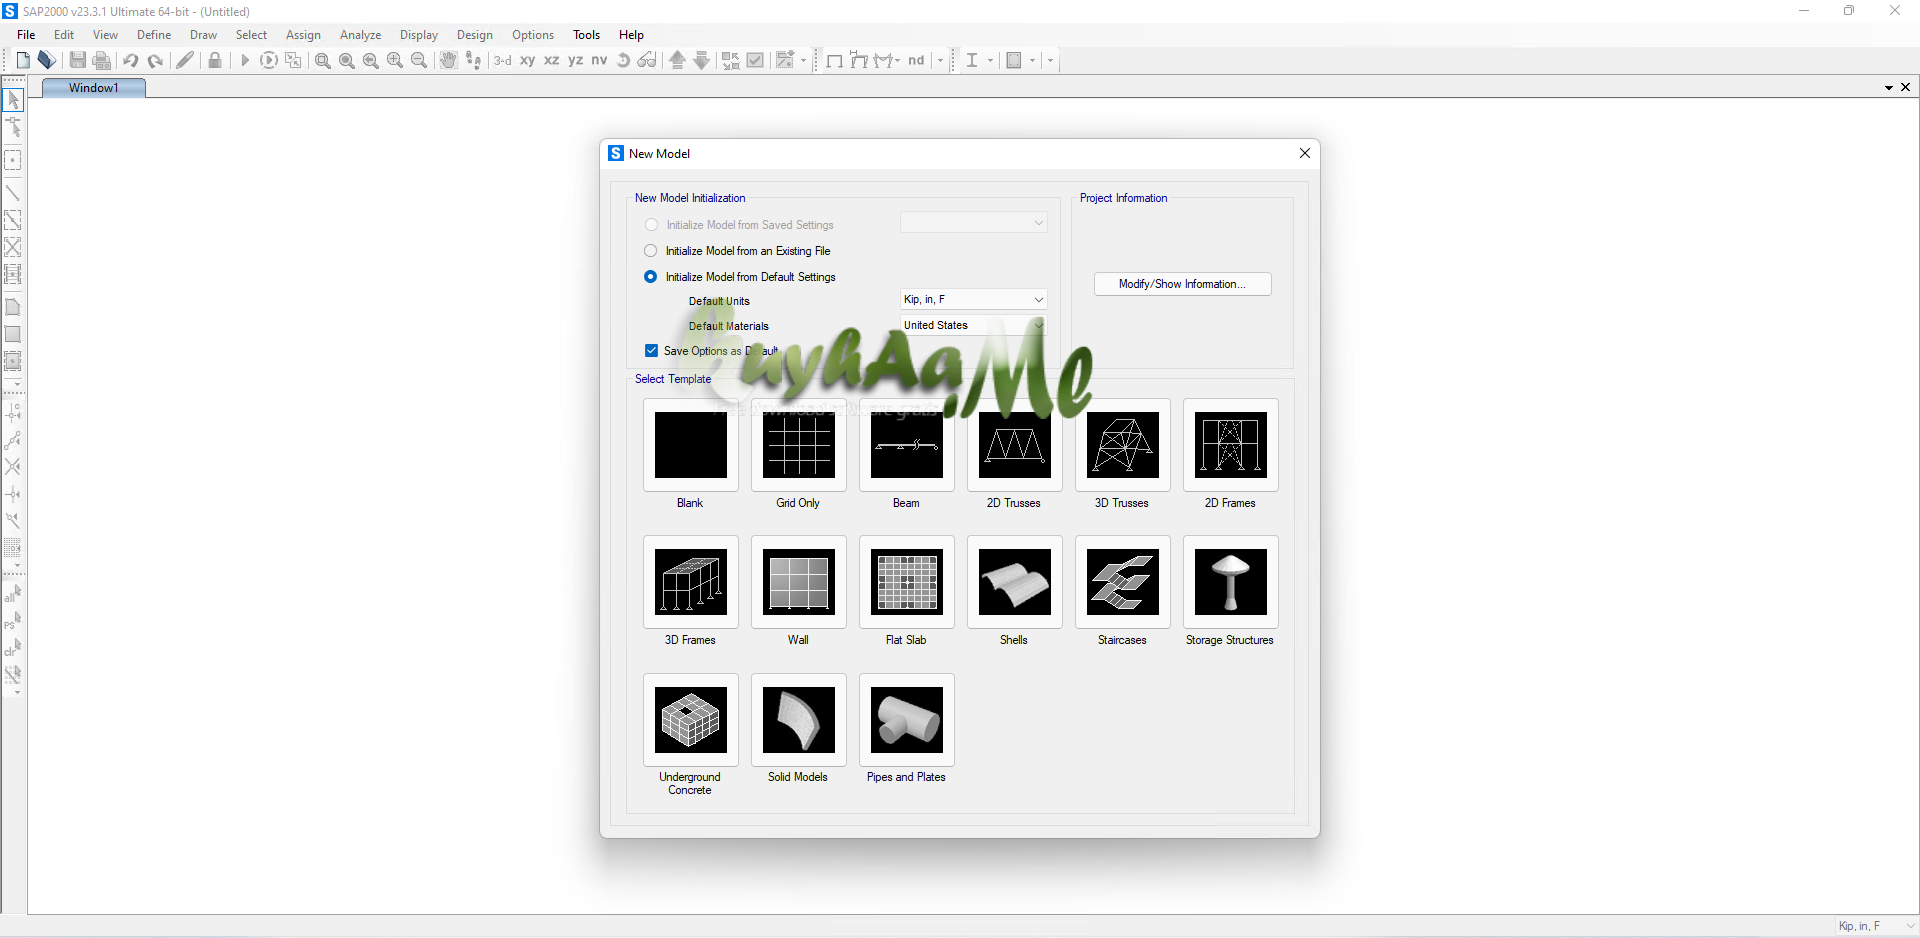
Task: Click Modify/Show Information button
Action: (x=1182, y=284)
